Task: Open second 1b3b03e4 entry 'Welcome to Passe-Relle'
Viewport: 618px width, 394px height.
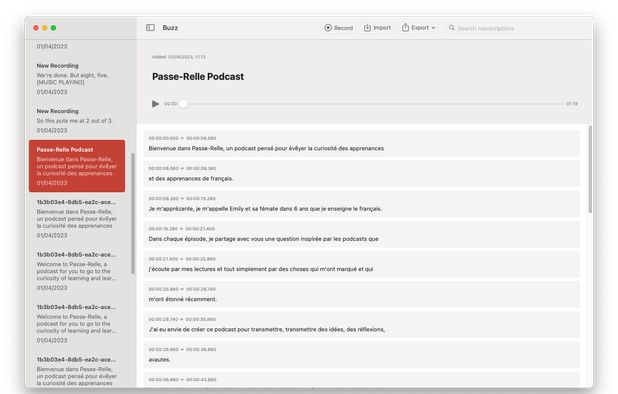Action: [77, 271]
